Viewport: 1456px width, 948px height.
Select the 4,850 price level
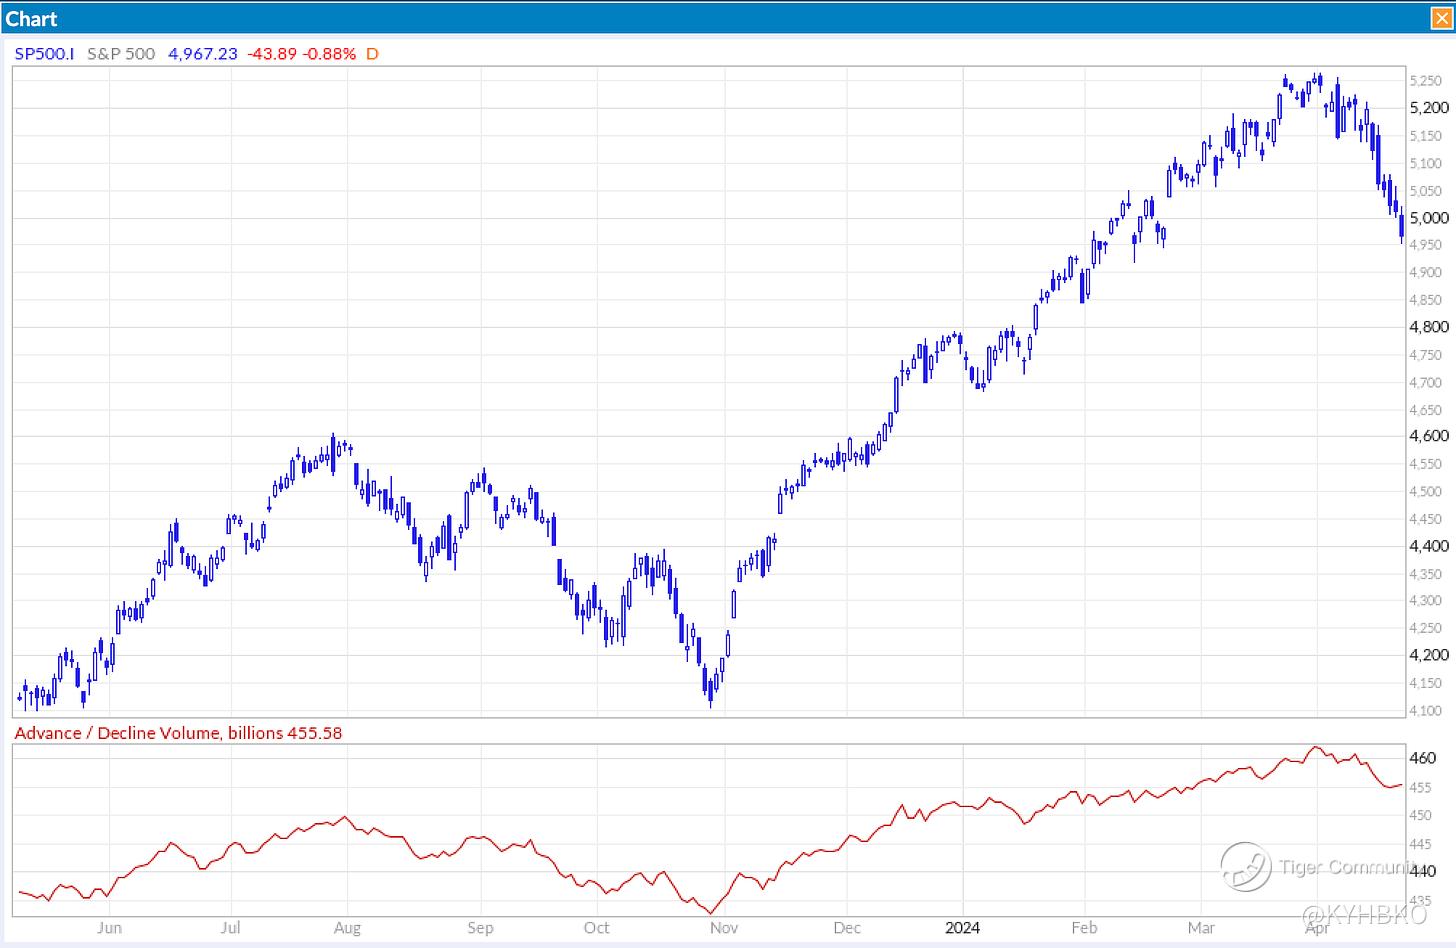(x=1426, y=300)
